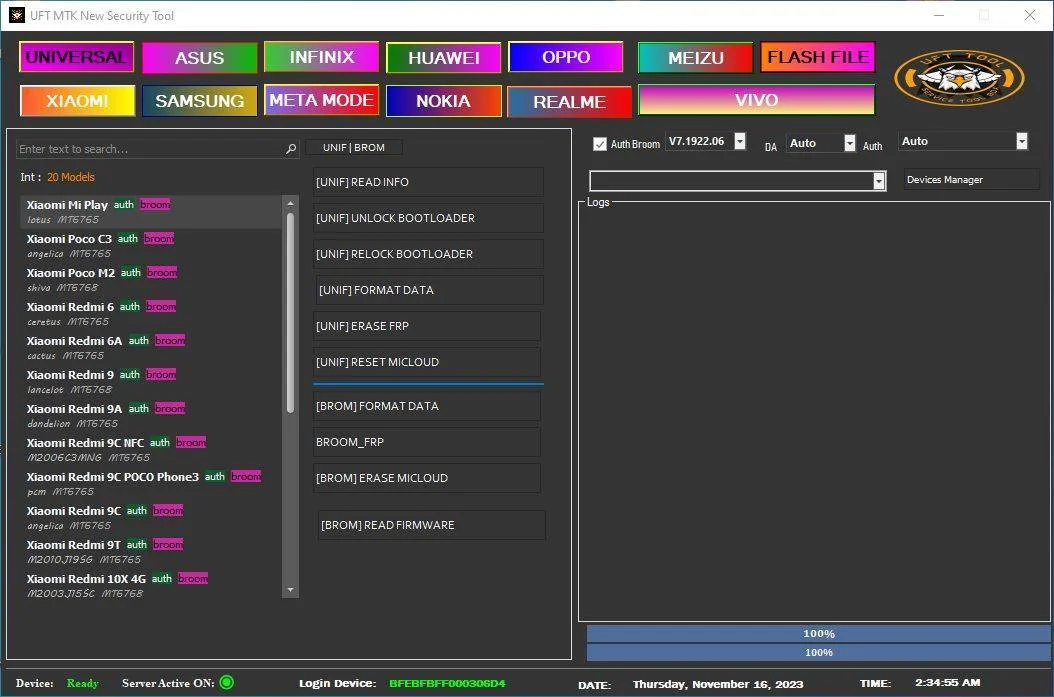The image size is (1054, 697).
Task: Click [UNIF] UNLOCK BOOTLOADER button
Action: (428, 218)
